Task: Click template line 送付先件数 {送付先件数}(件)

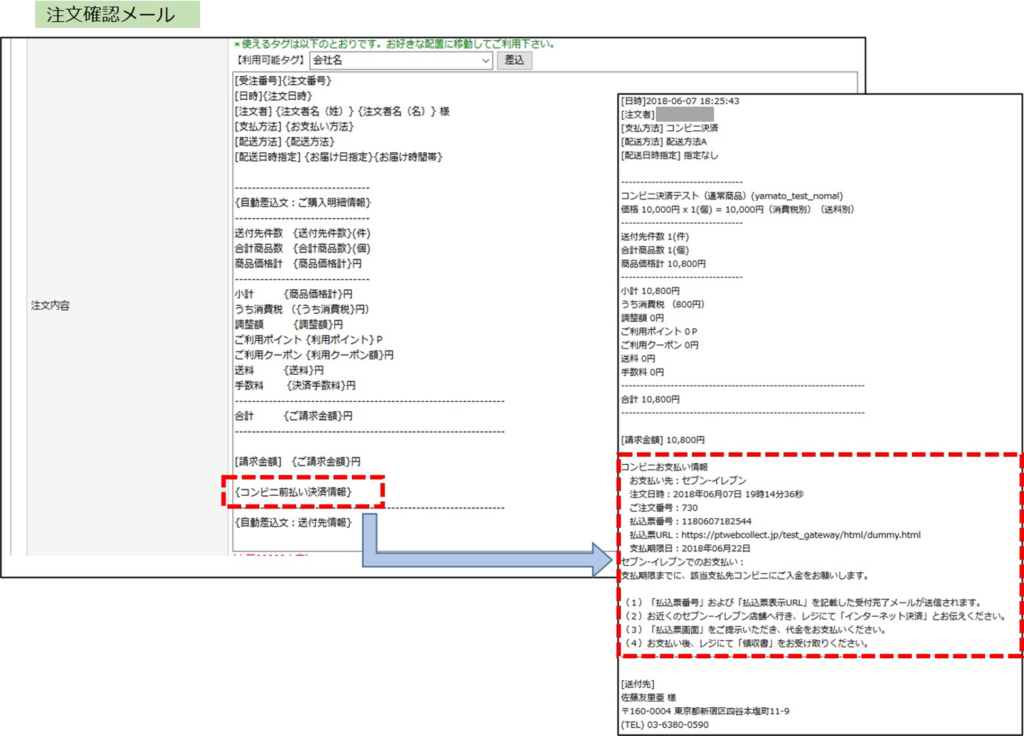Action: 302,233
